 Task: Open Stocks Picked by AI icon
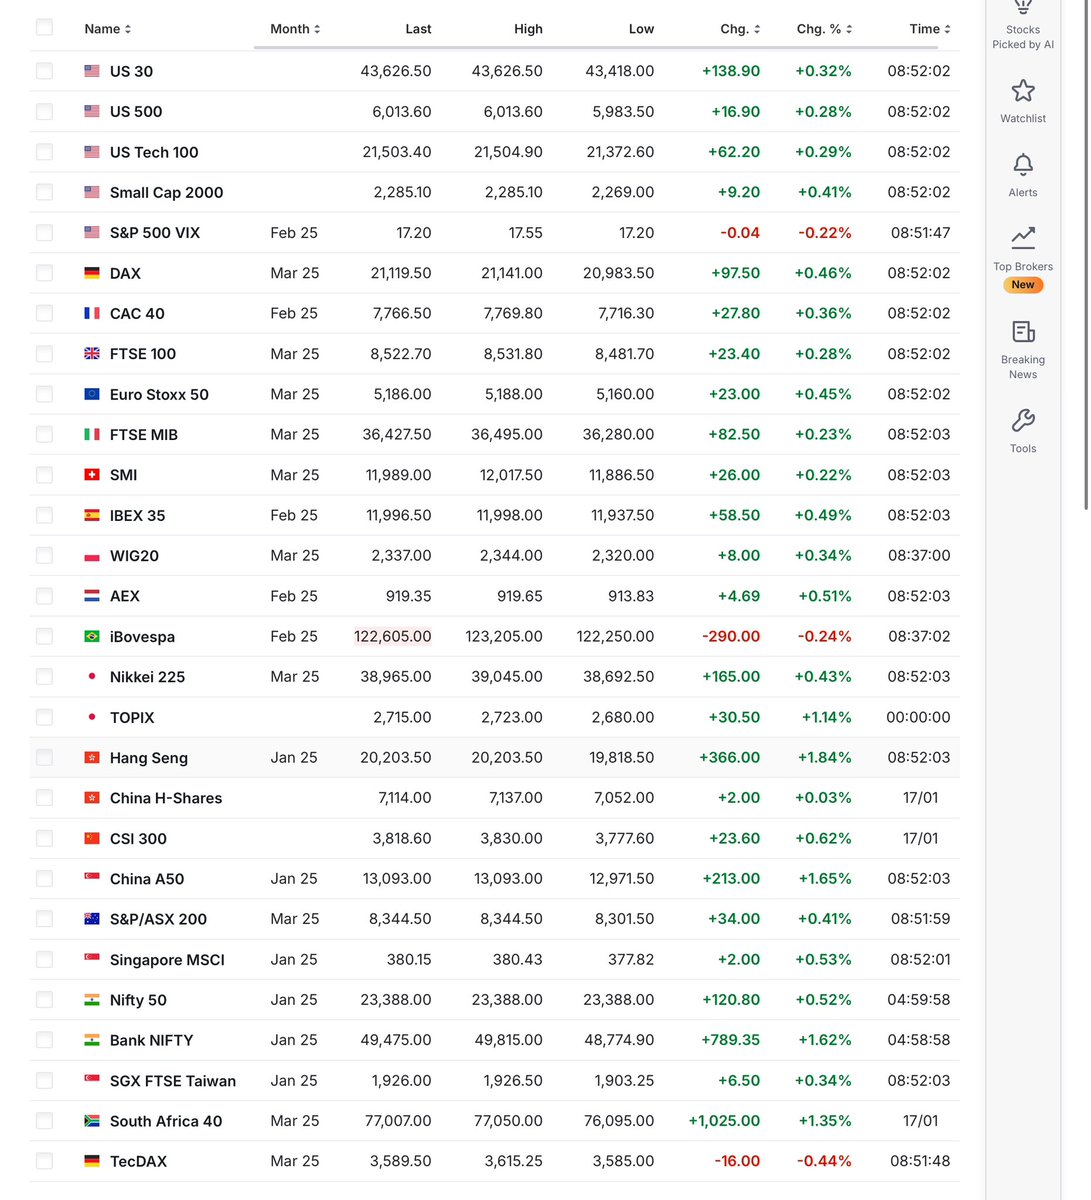[1023, 8]
